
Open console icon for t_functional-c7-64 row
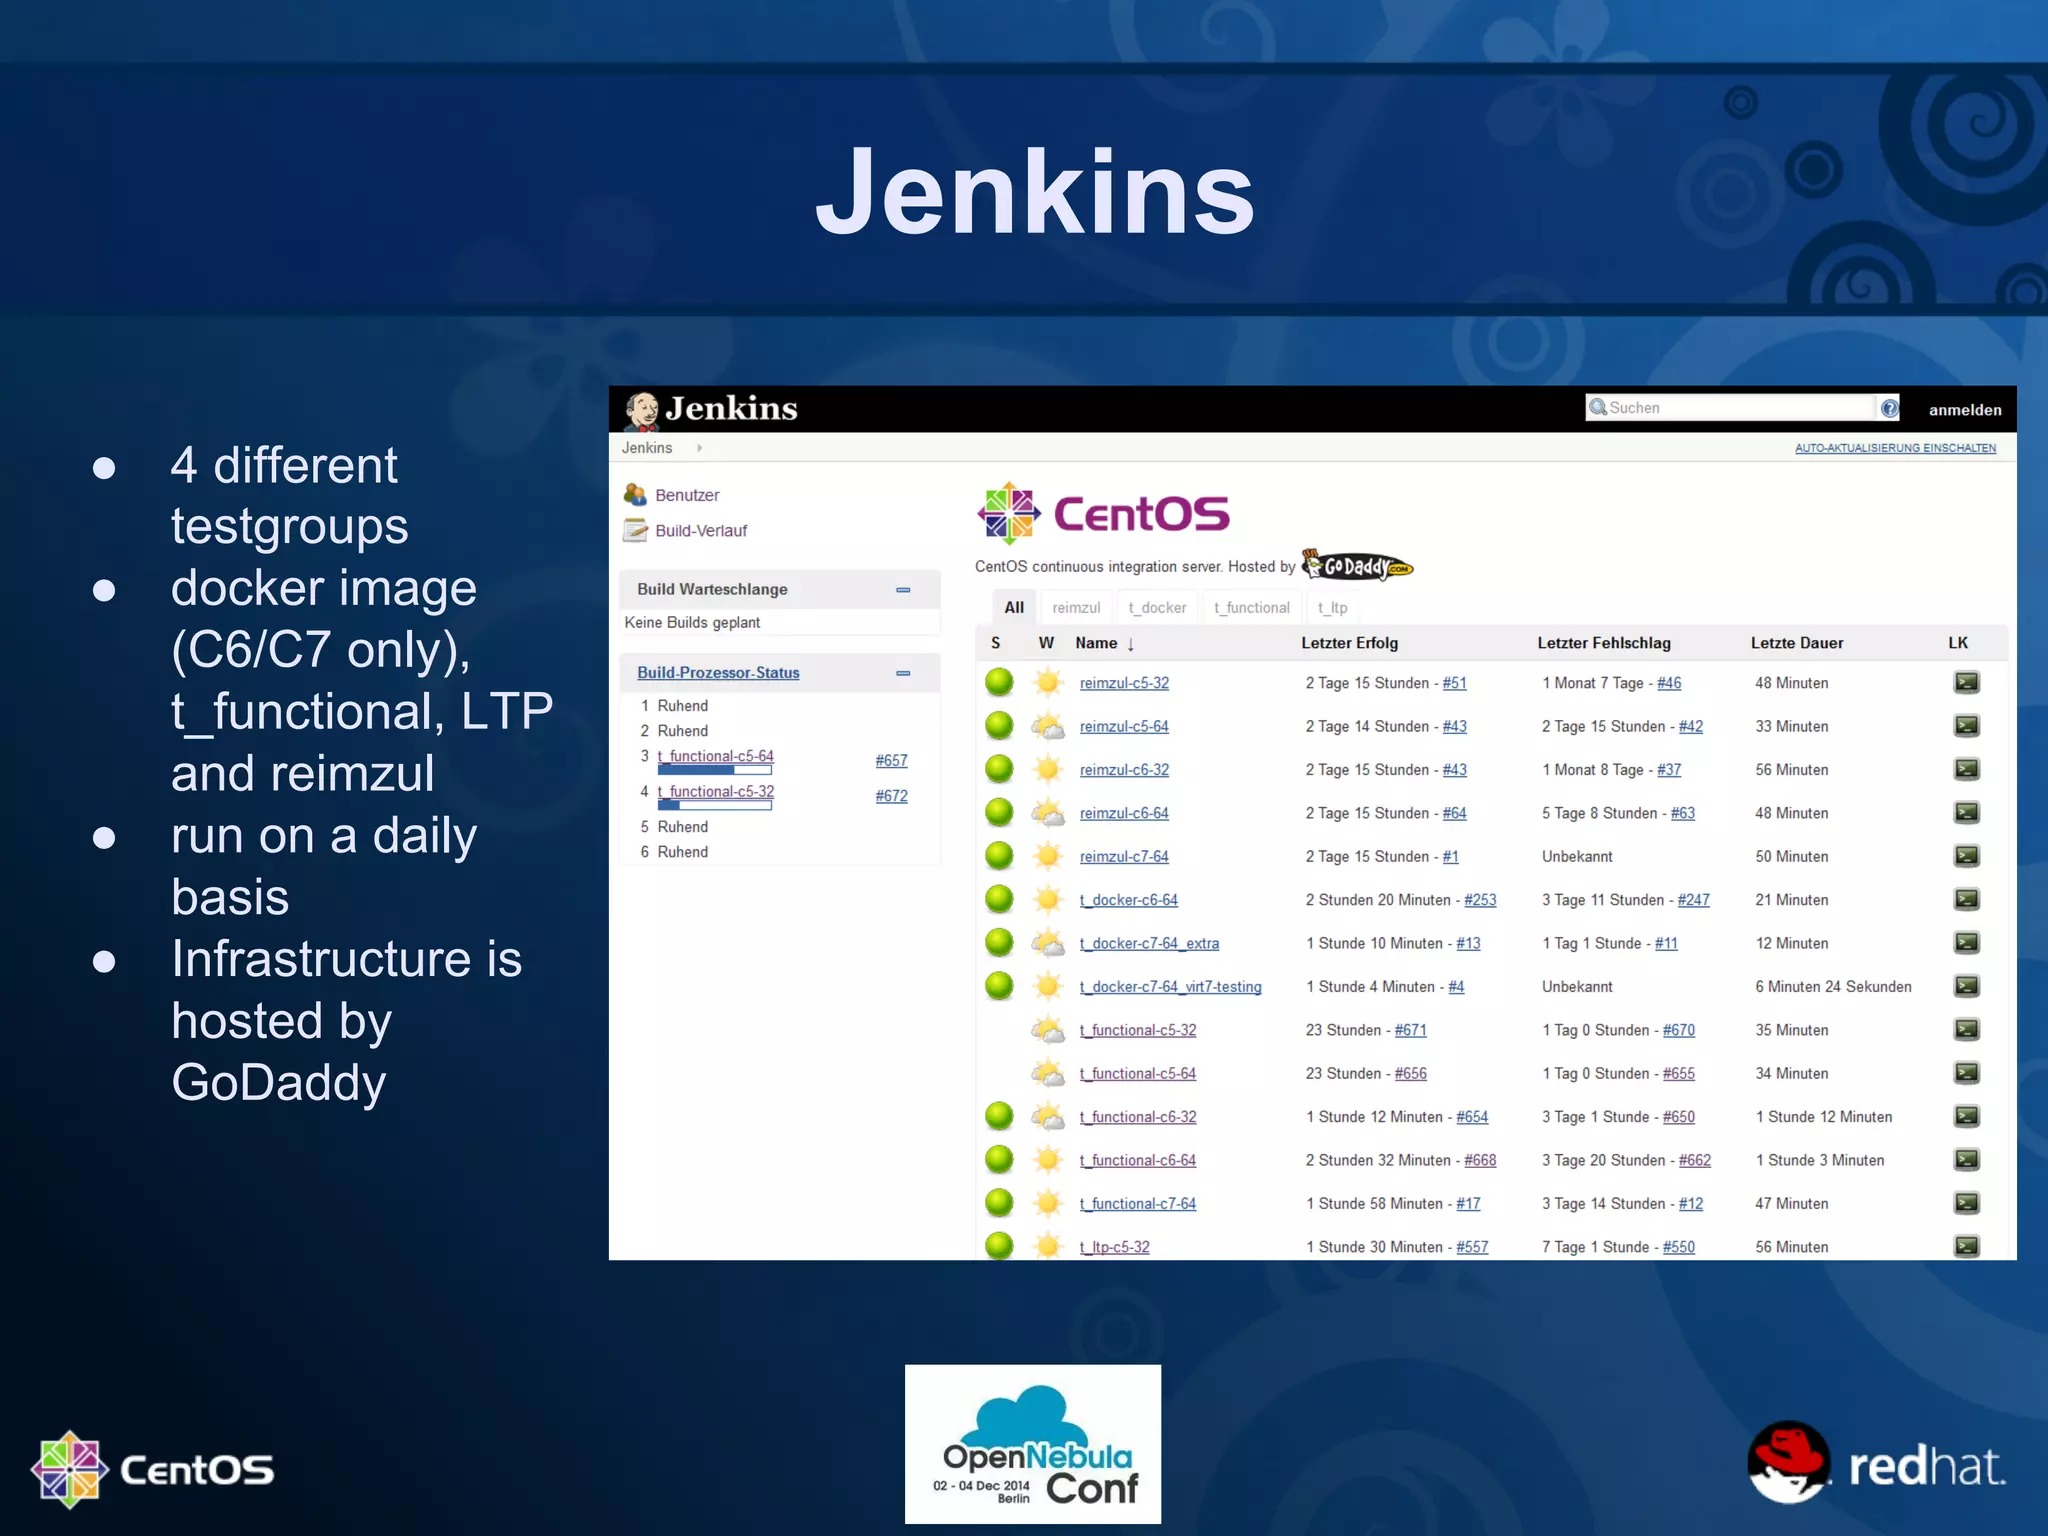tap(1966, 1203)
